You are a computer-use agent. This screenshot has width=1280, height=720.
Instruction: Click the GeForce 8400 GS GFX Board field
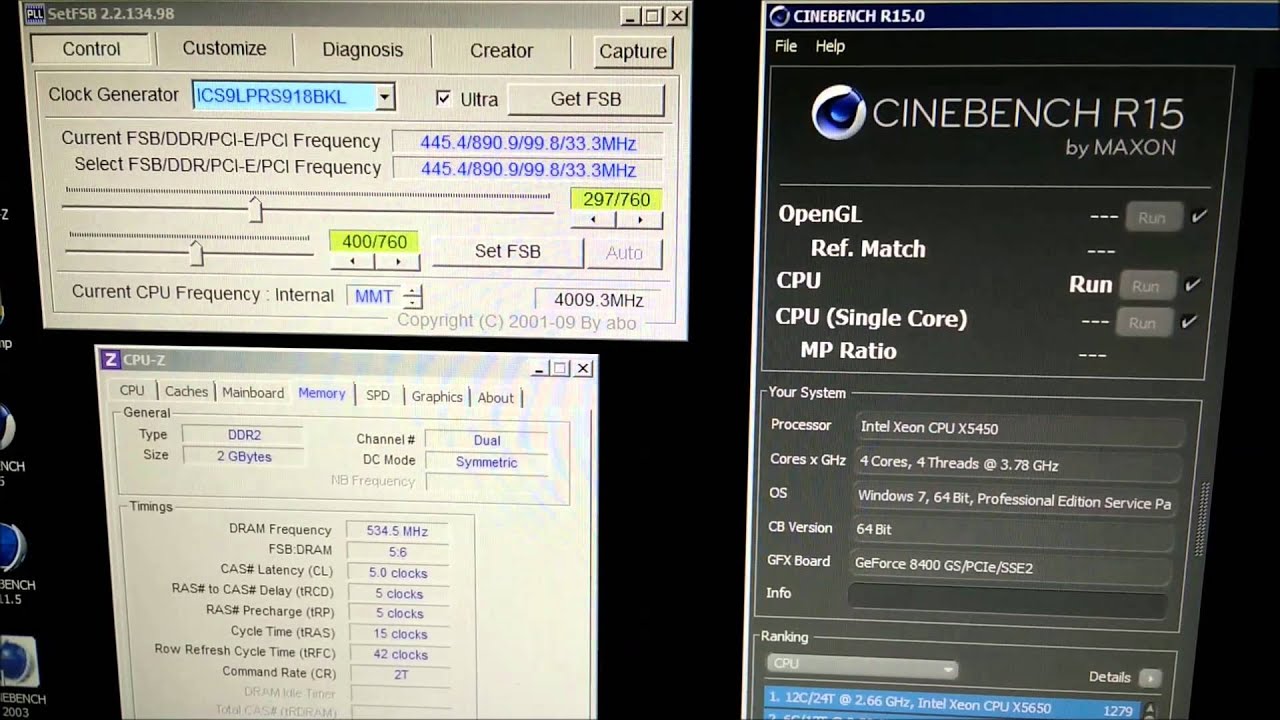1010,566
